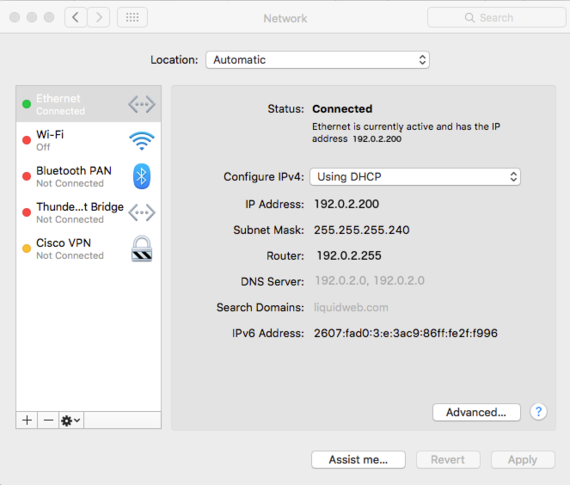Click the green status dot next to Ethernet
Image resolution: width=570 pixels, height=485 pixels.
(x=27, y=104)
